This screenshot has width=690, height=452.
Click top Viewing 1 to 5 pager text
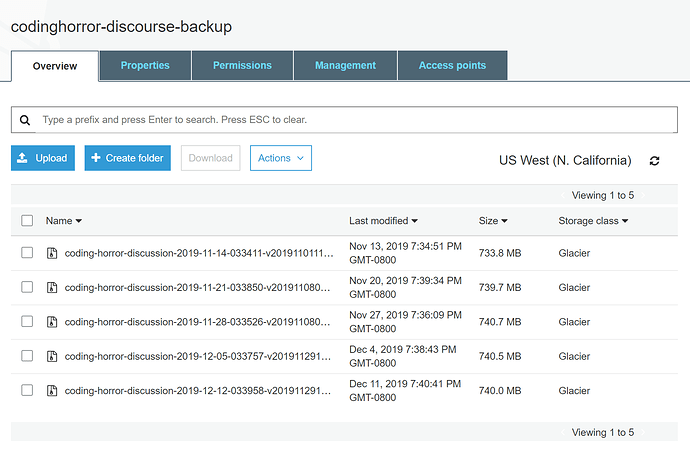[603, 195]
